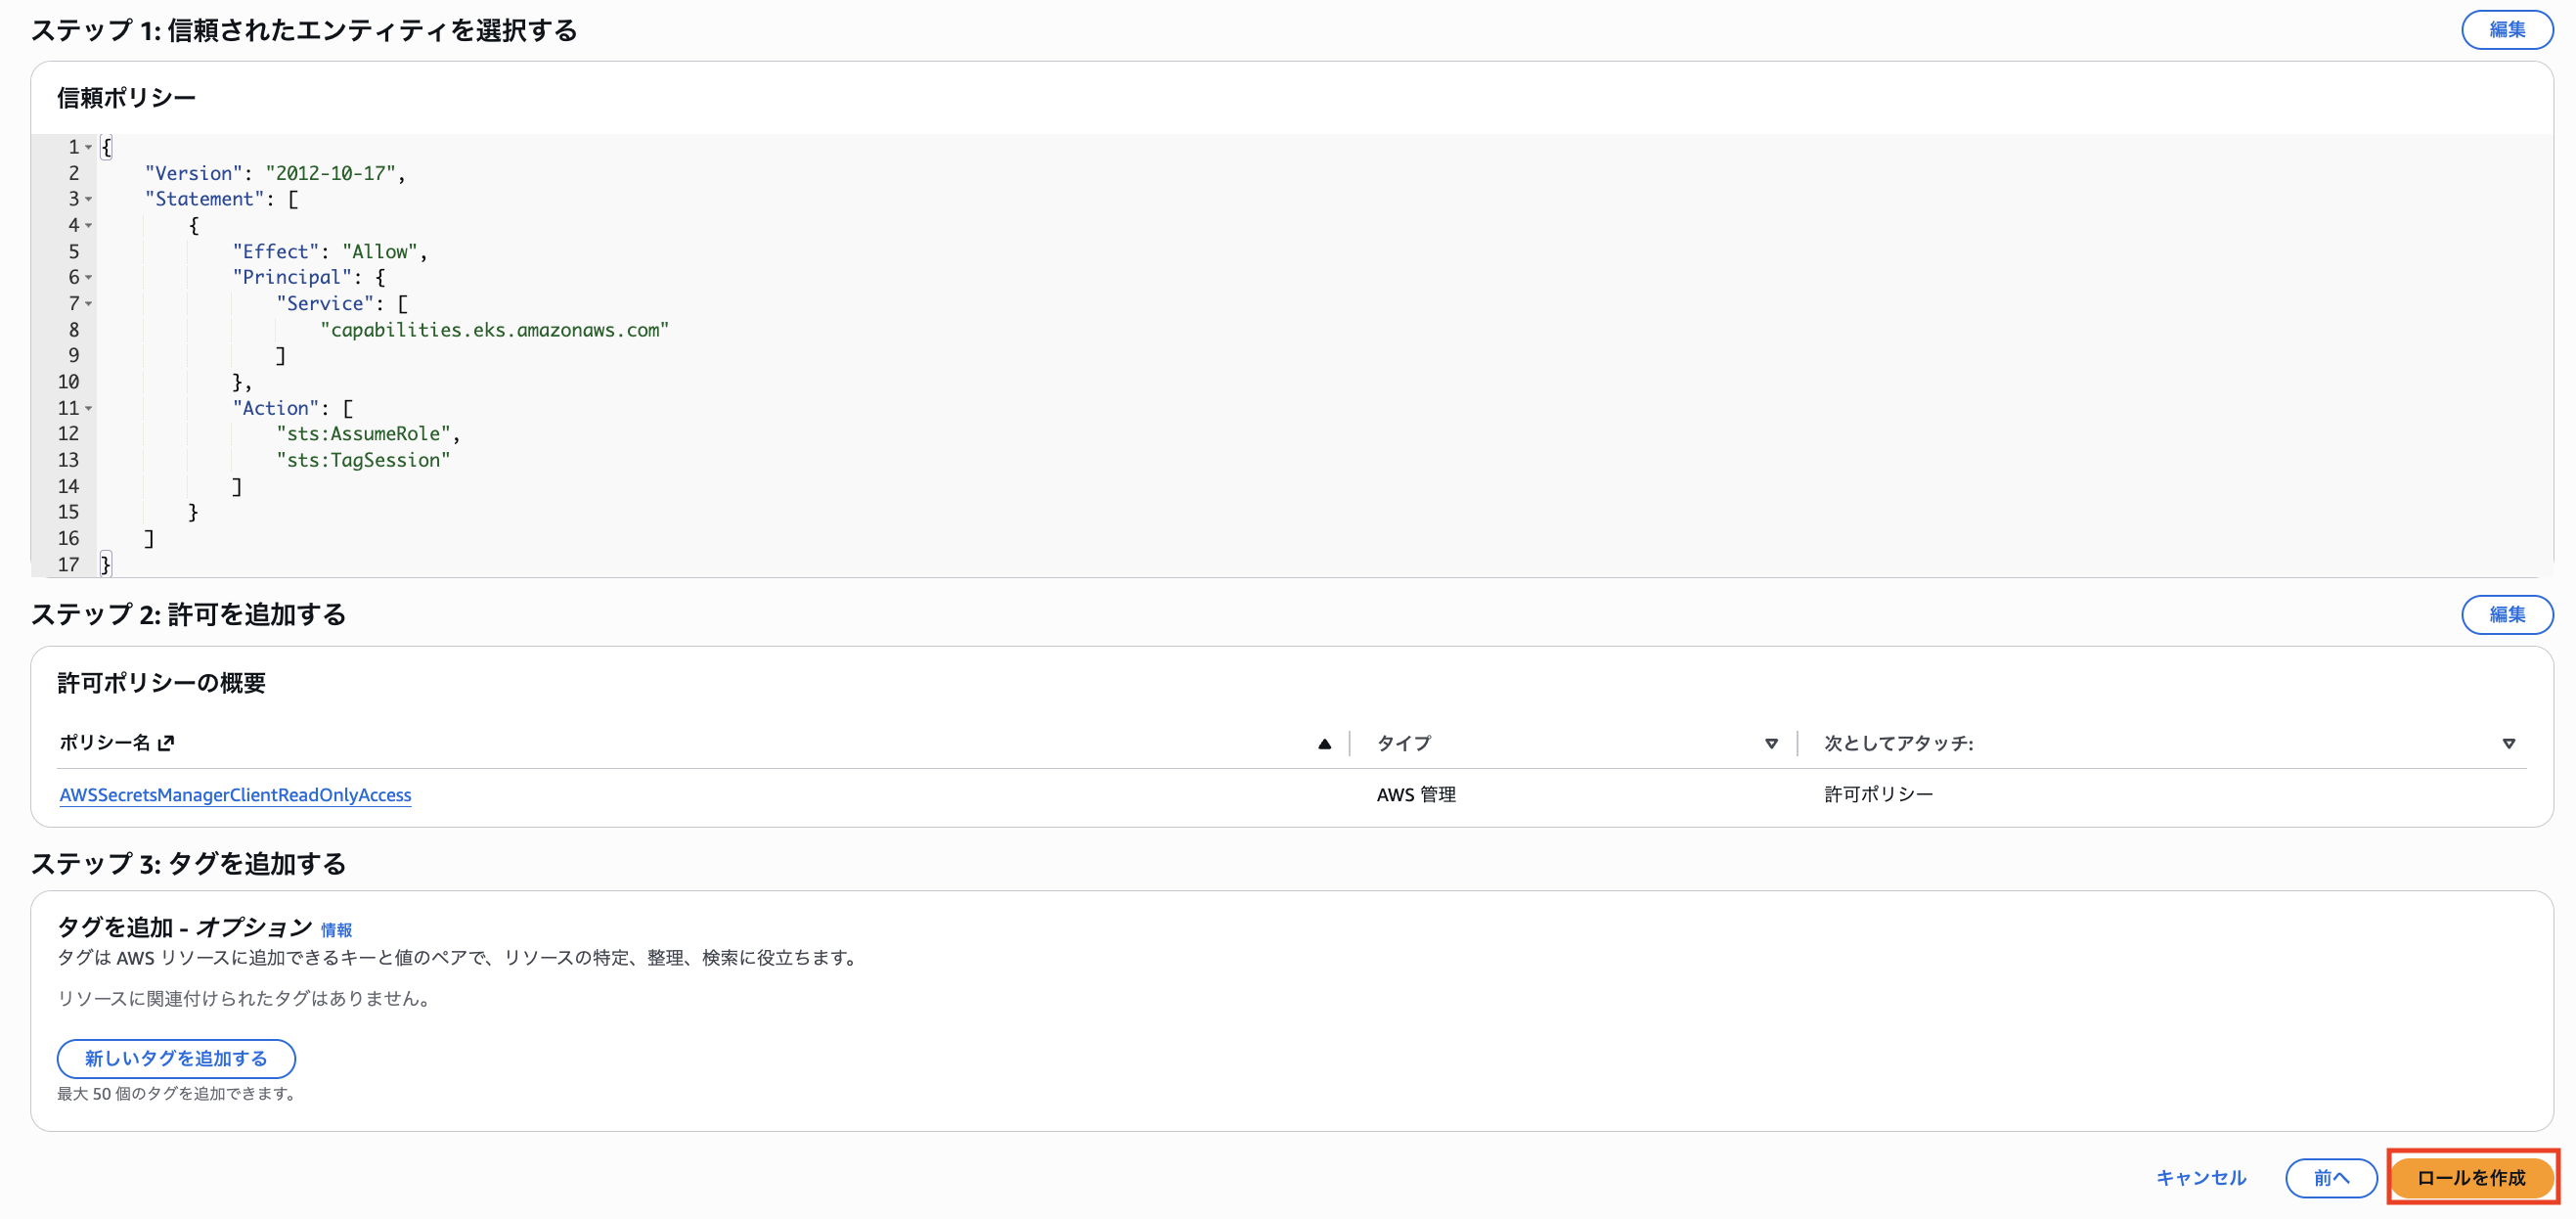
Task: Collapse the Service fold on line 7
Action: coord(89,303)
